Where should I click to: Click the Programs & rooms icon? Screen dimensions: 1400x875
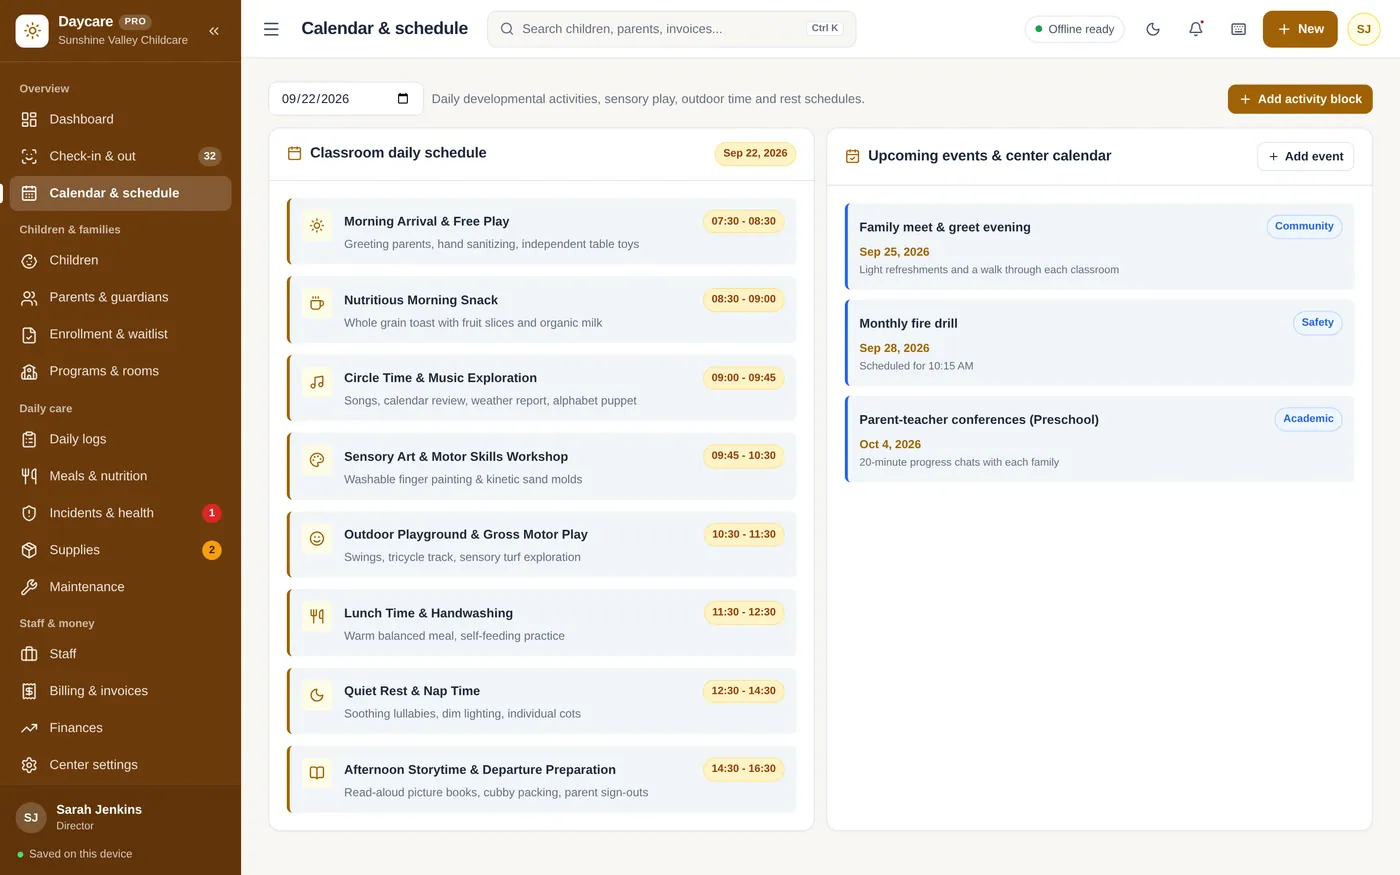click(x=29, y=371)
